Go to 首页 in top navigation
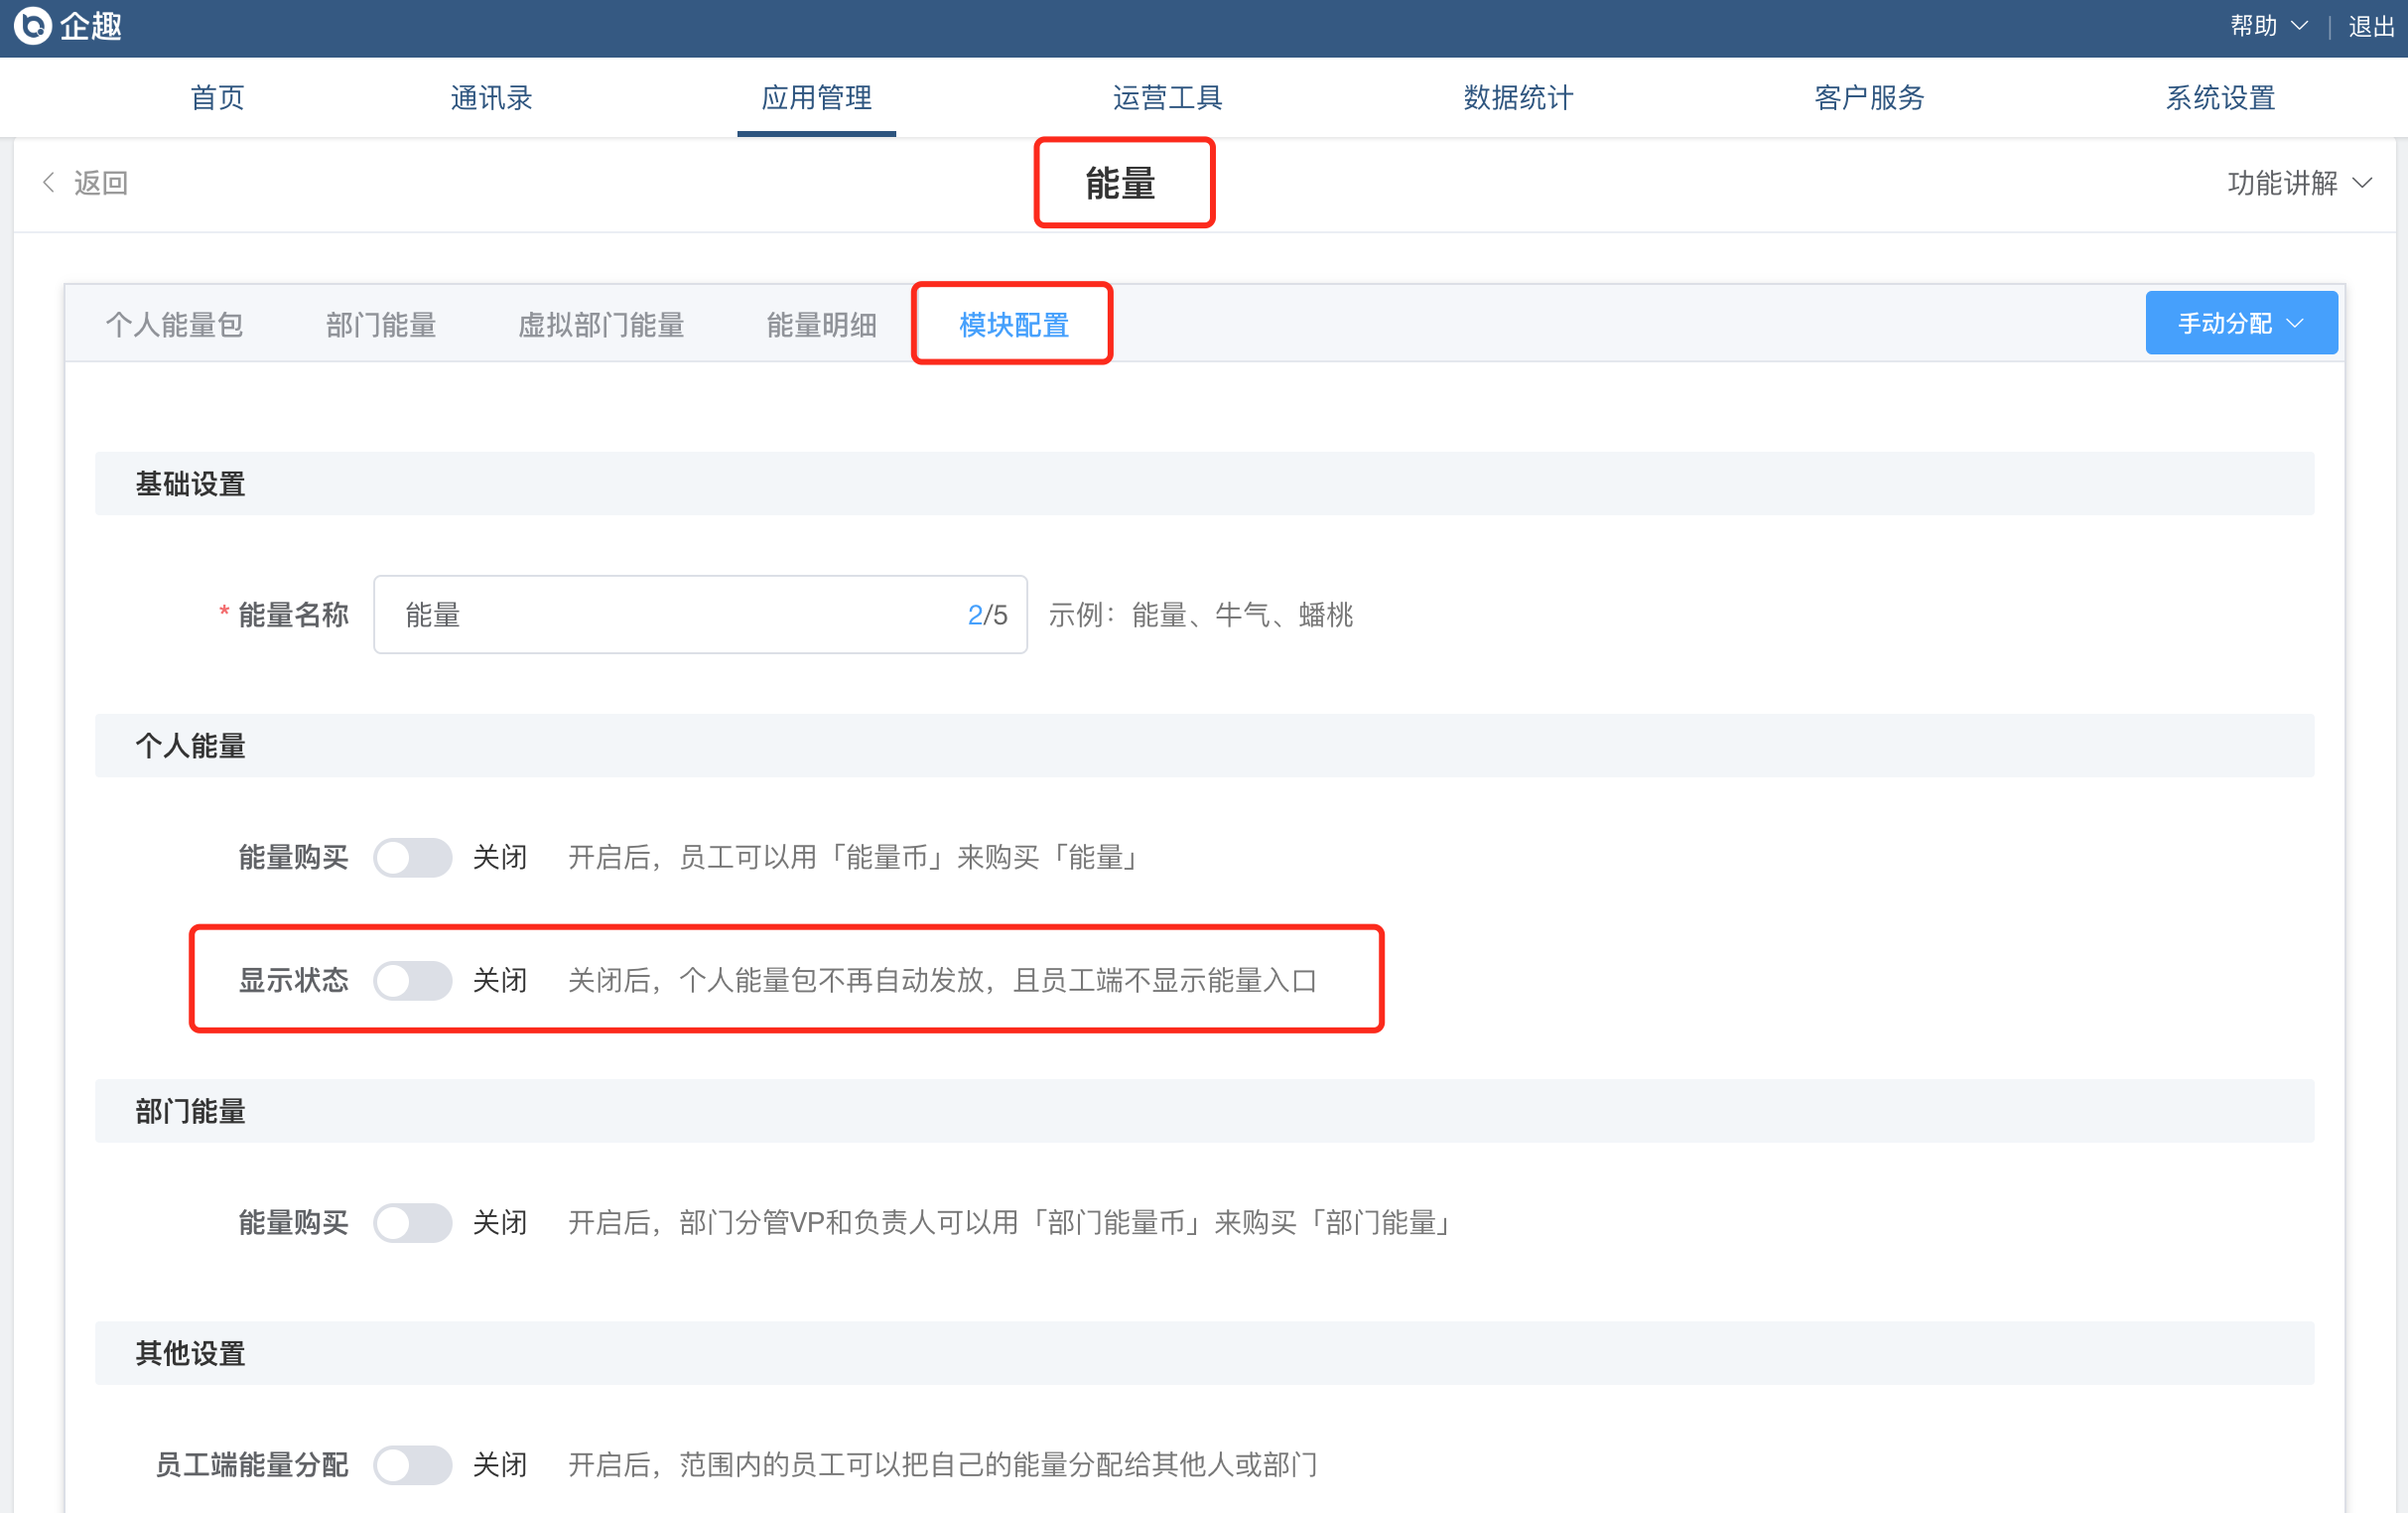2408x1513 pixels. [217, 98]
